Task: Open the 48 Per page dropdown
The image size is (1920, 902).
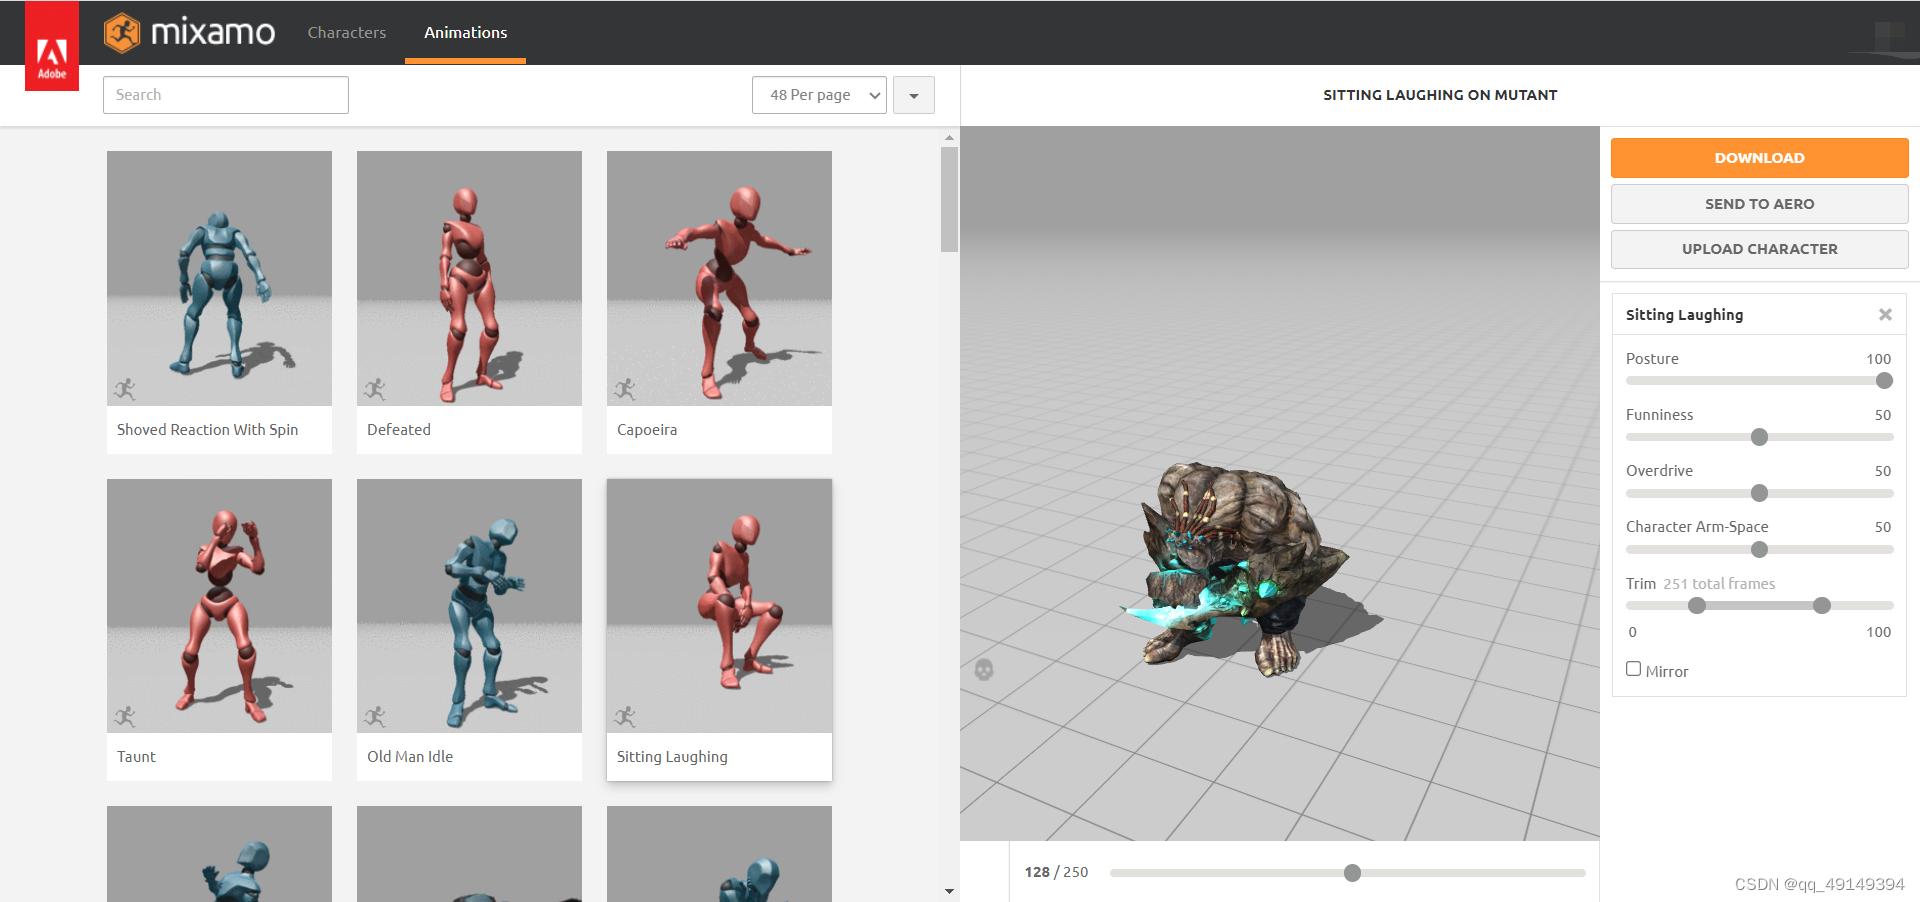Action: pyautogui.click(x=819, y=95)
